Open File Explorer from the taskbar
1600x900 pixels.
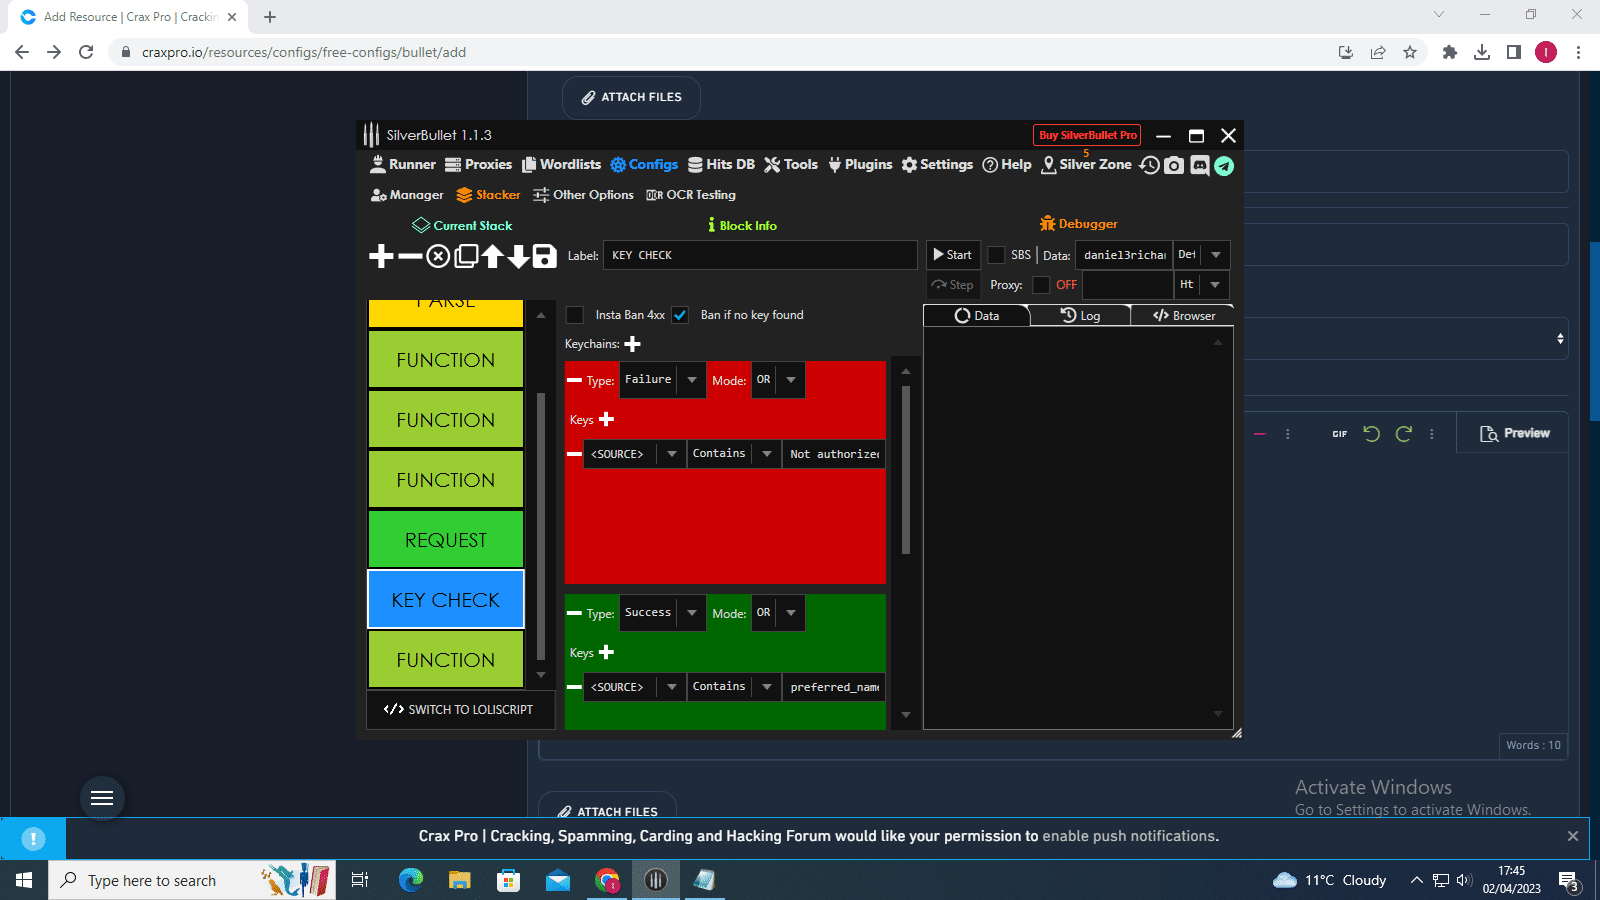tap(459, 880)
